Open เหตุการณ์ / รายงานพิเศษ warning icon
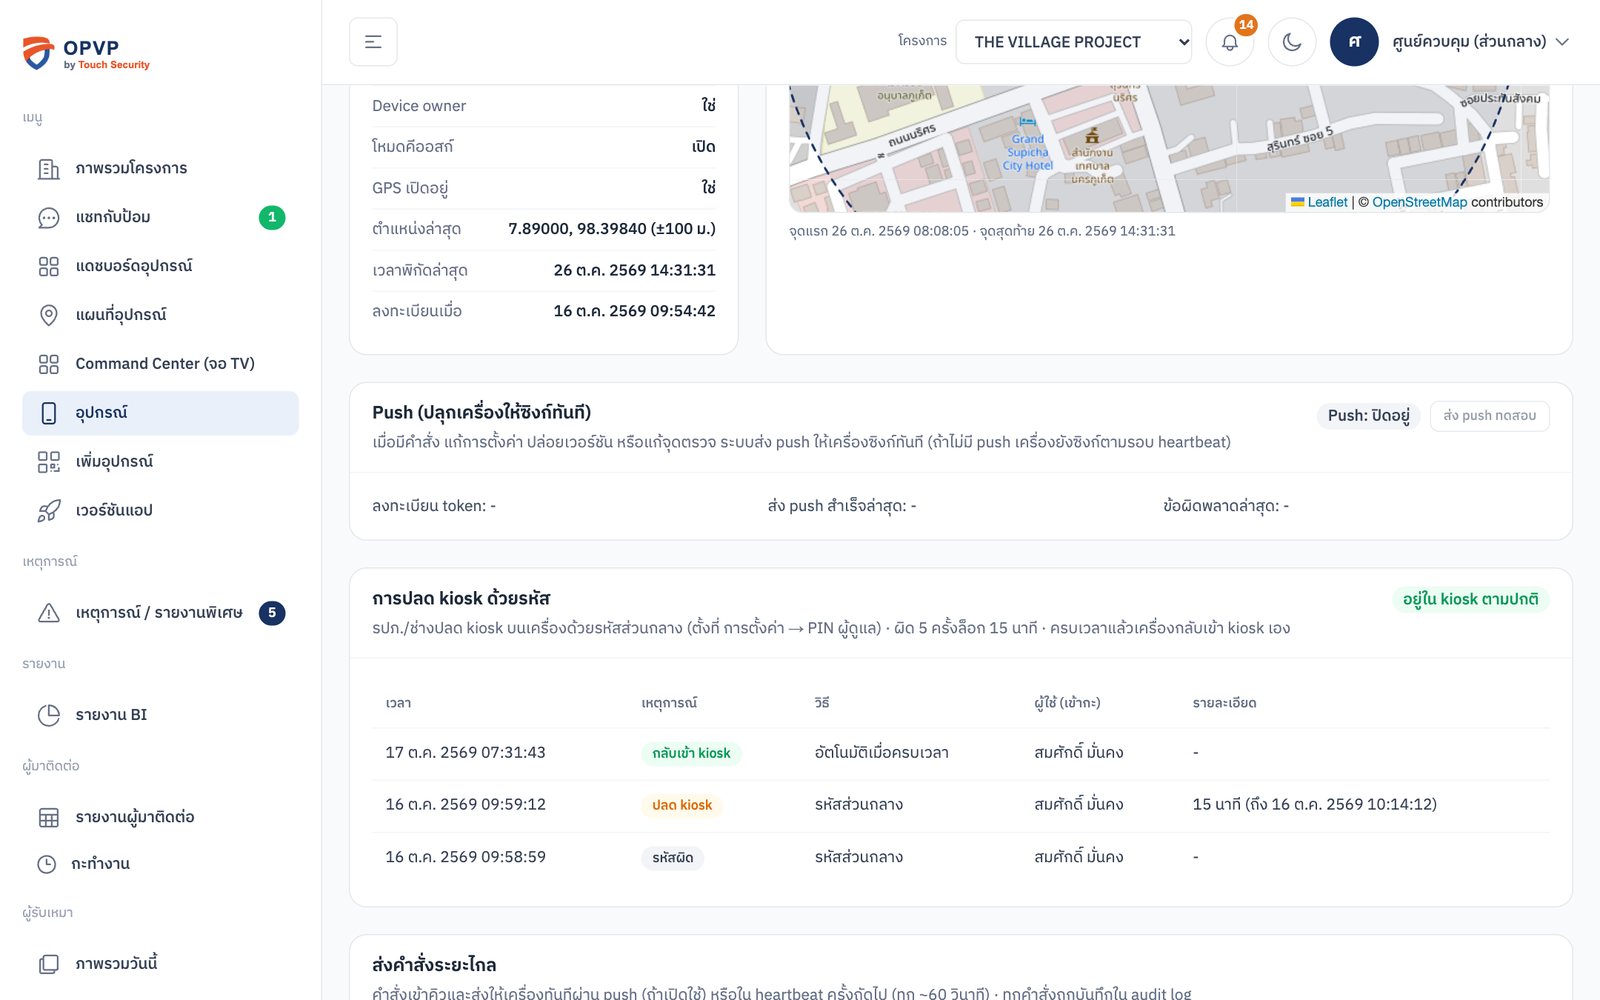This screenshot has width=1600, height=1000. pyautogui.click(x=49, y=613)
